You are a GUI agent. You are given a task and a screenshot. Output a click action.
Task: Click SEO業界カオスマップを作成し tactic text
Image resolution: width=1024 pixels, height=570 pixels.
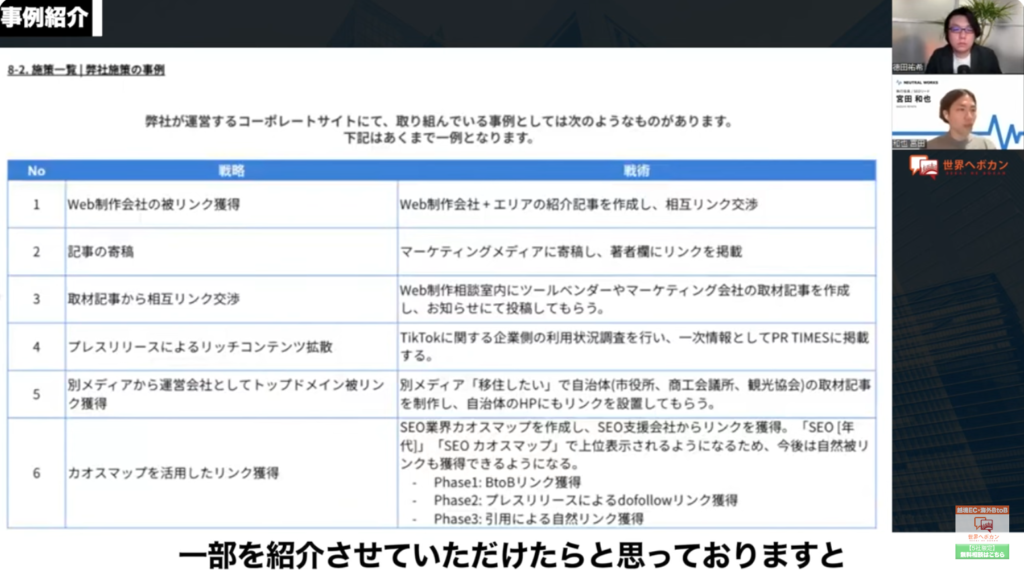[634, 445]
